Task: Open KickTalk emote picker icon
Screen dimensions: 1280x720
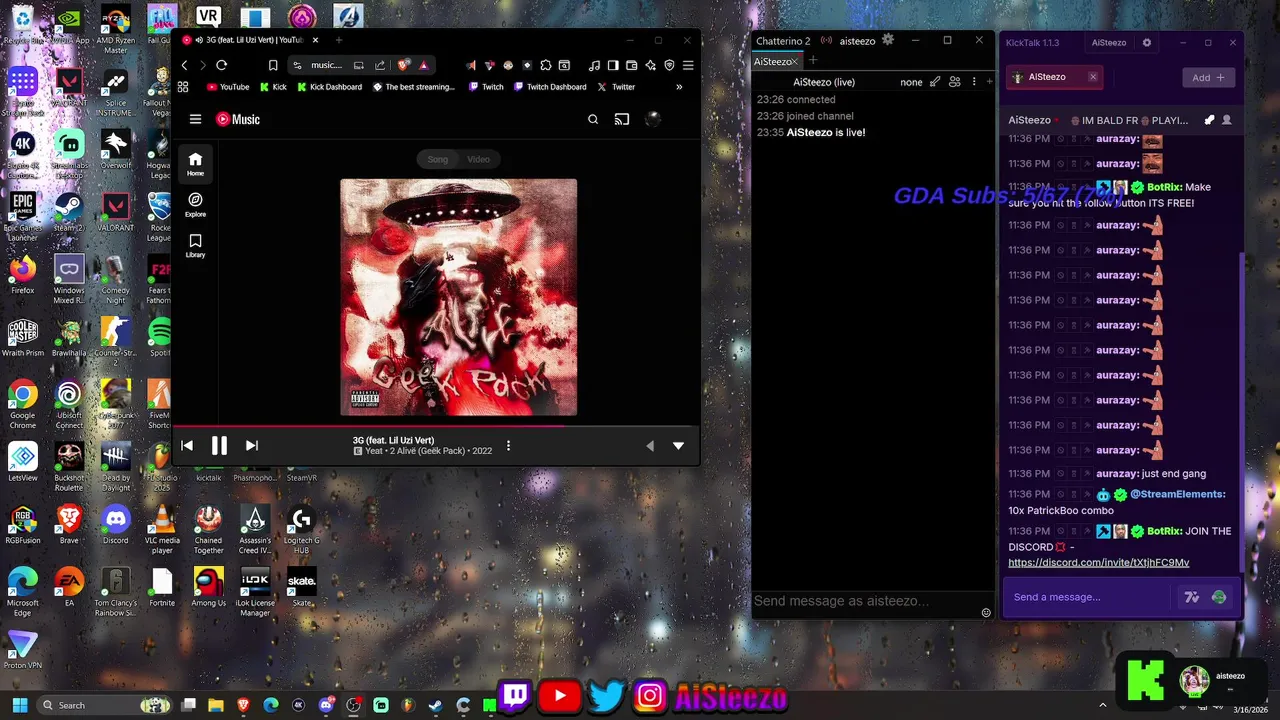Action: click(1218, 597)
